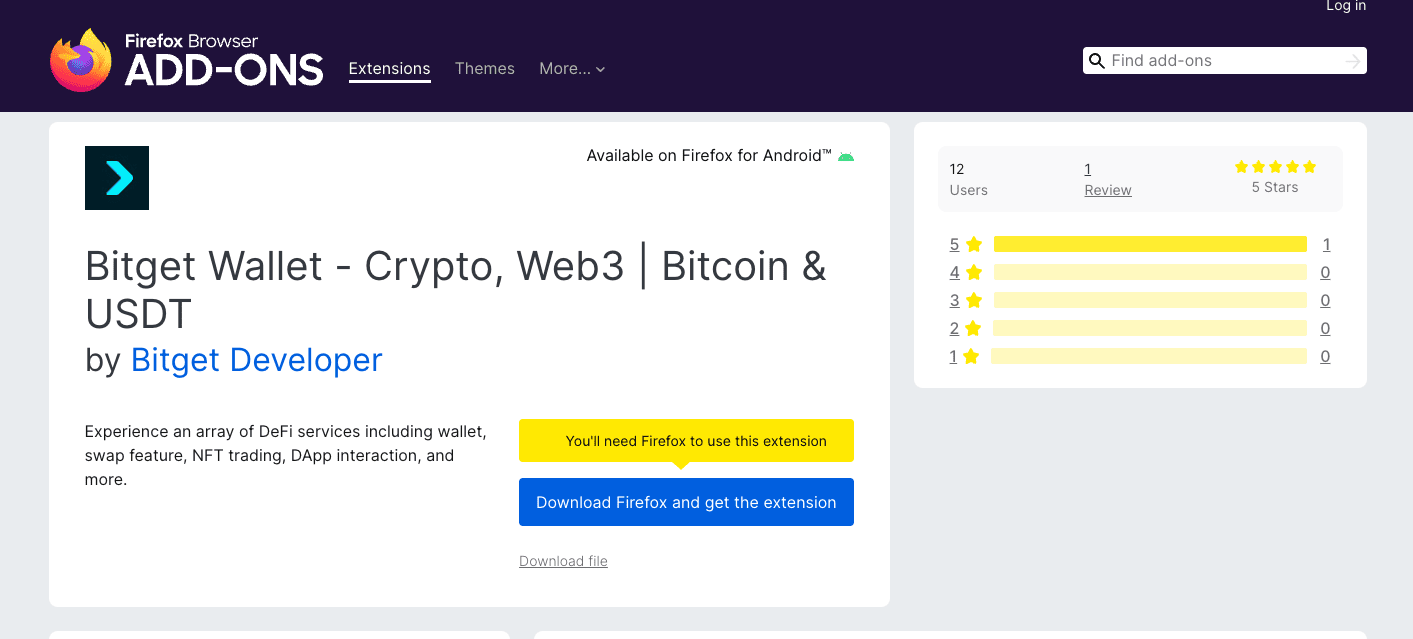Click the search submit arrow icon

(x=1353, y=61)
